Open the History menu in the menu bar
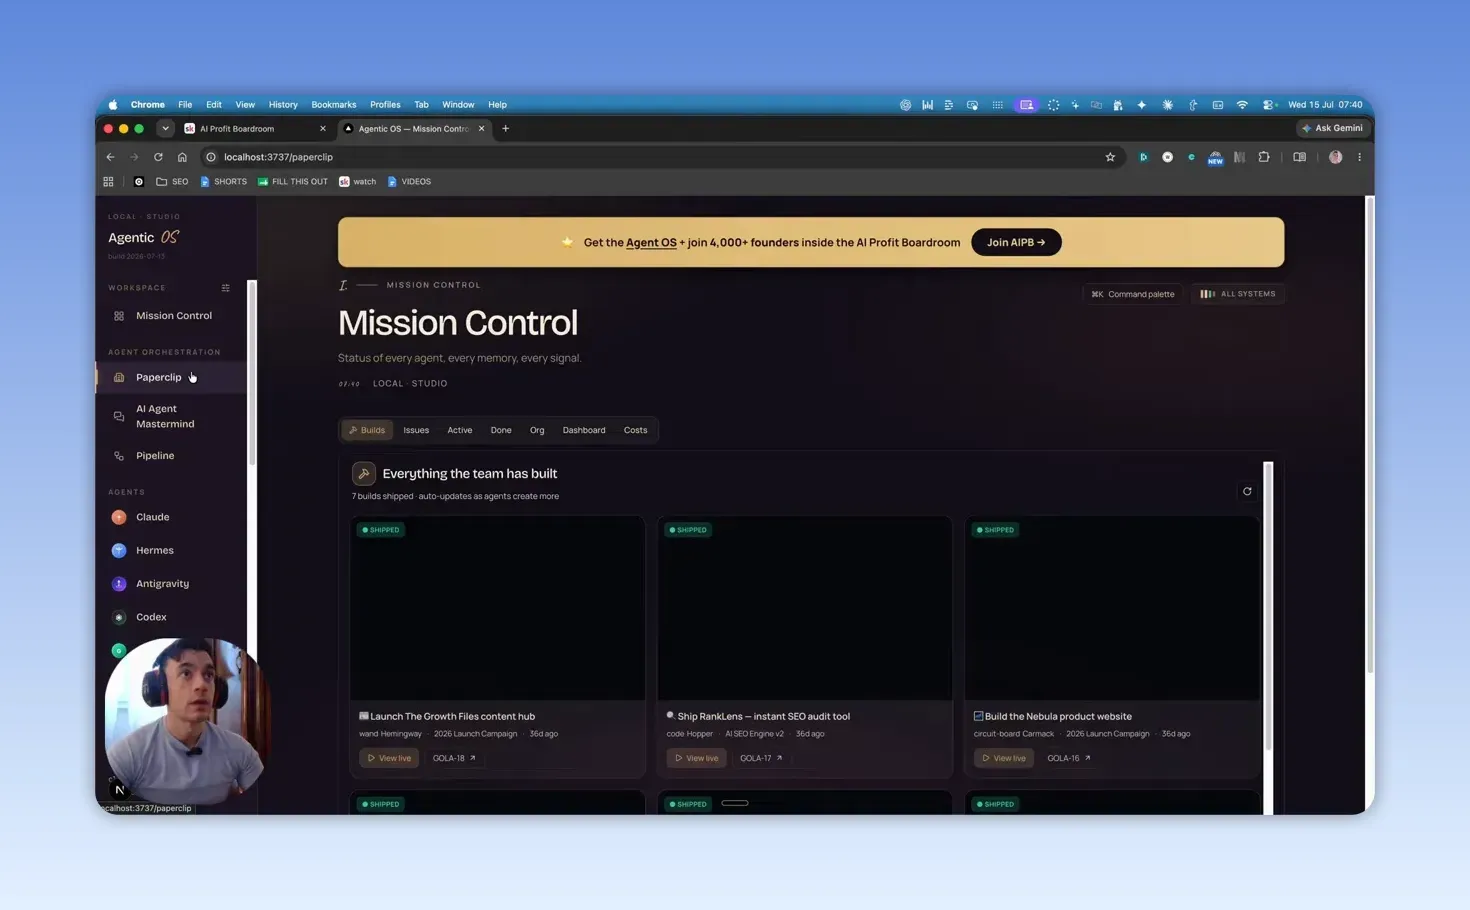This screenshot has height=910, width=1470. (x=283, y=104)
